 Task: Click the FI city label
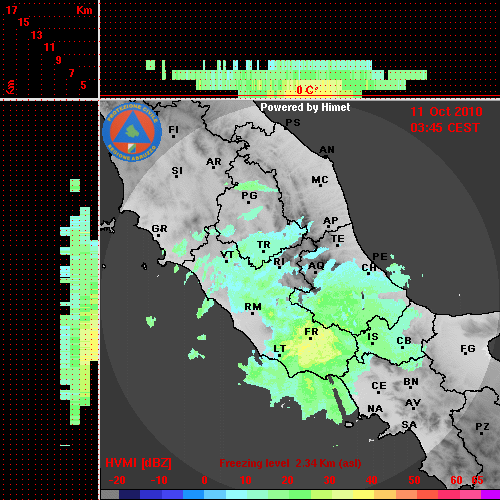pyautogui.click(x=174, y=129)
